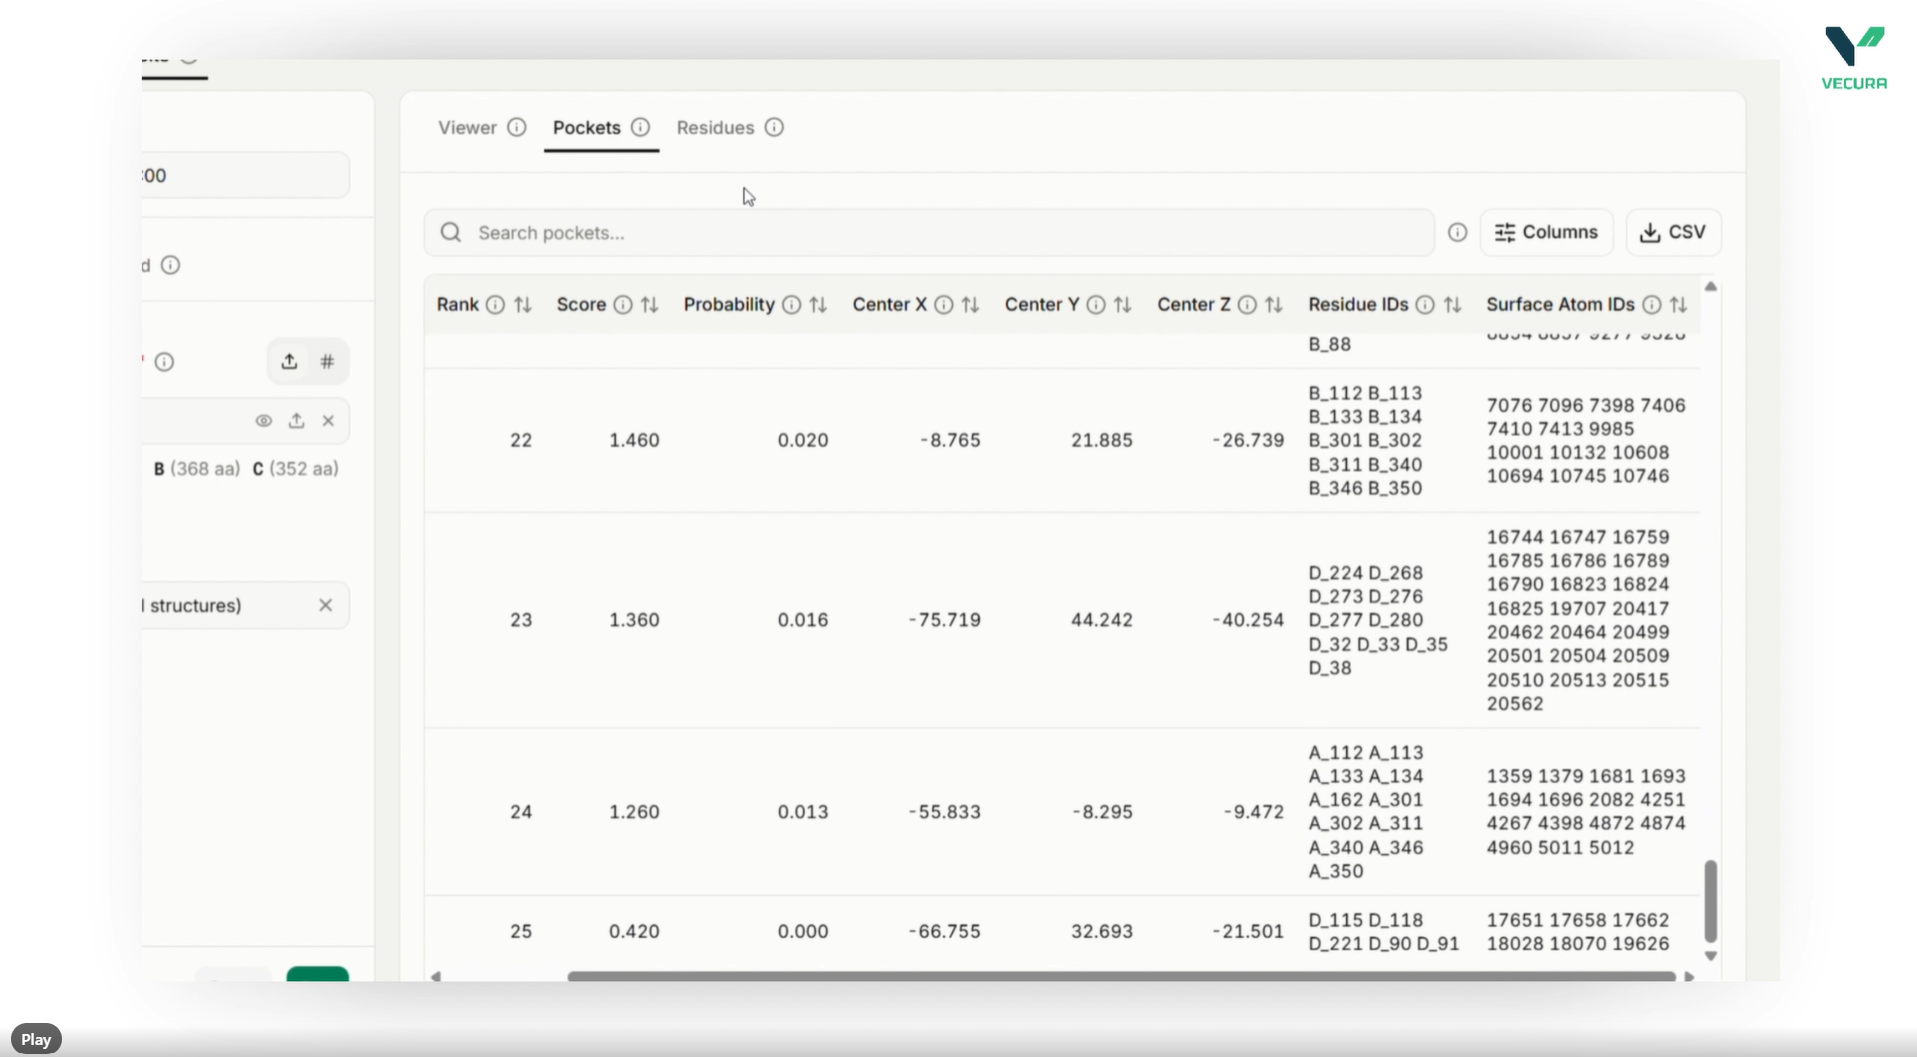This screenshot has width=1917, height=1057.
Task: Select the rank 24 cell
Action: 521,812
